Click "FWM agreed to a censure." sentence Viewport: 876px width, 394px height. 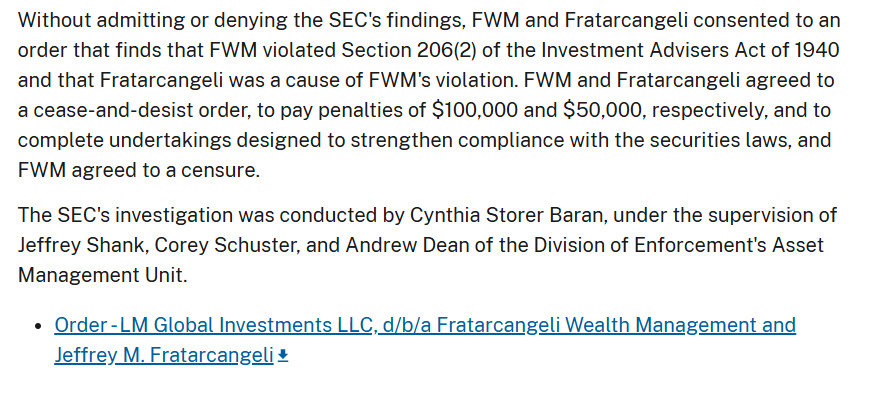coord(139,170)
